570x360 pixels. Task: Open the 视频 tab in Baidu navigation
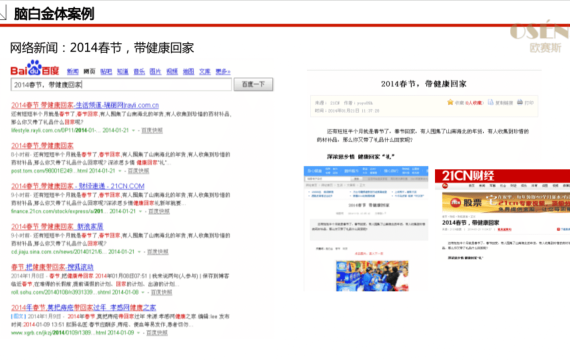pos(172,72)
